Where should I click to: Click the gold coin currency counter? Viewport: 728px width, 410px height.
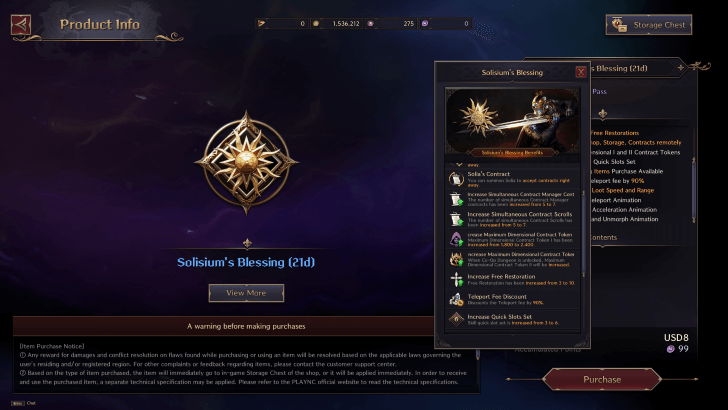tap(337, 23)
